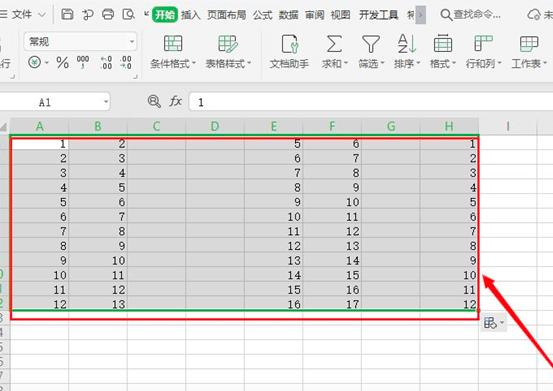Select column A header

point(40,126)
